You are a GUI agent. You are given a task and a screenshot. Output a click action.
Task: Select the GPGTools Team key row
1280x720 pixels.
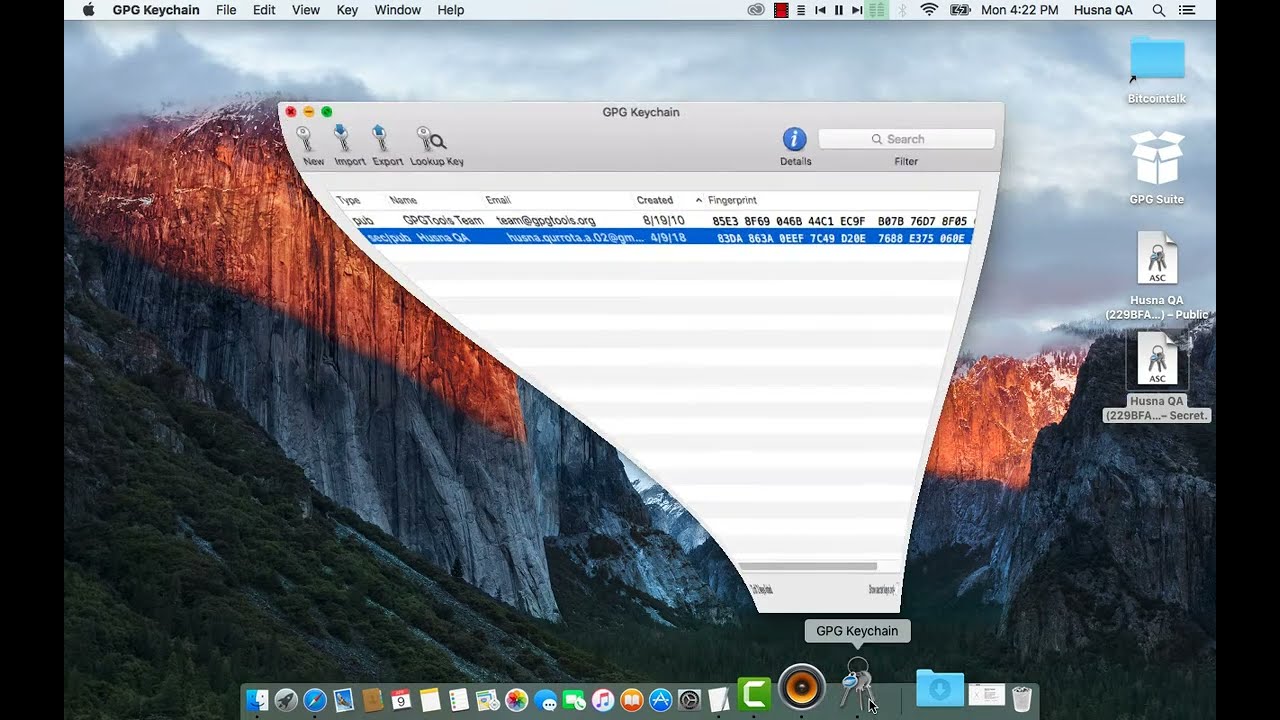pos(660,220)
